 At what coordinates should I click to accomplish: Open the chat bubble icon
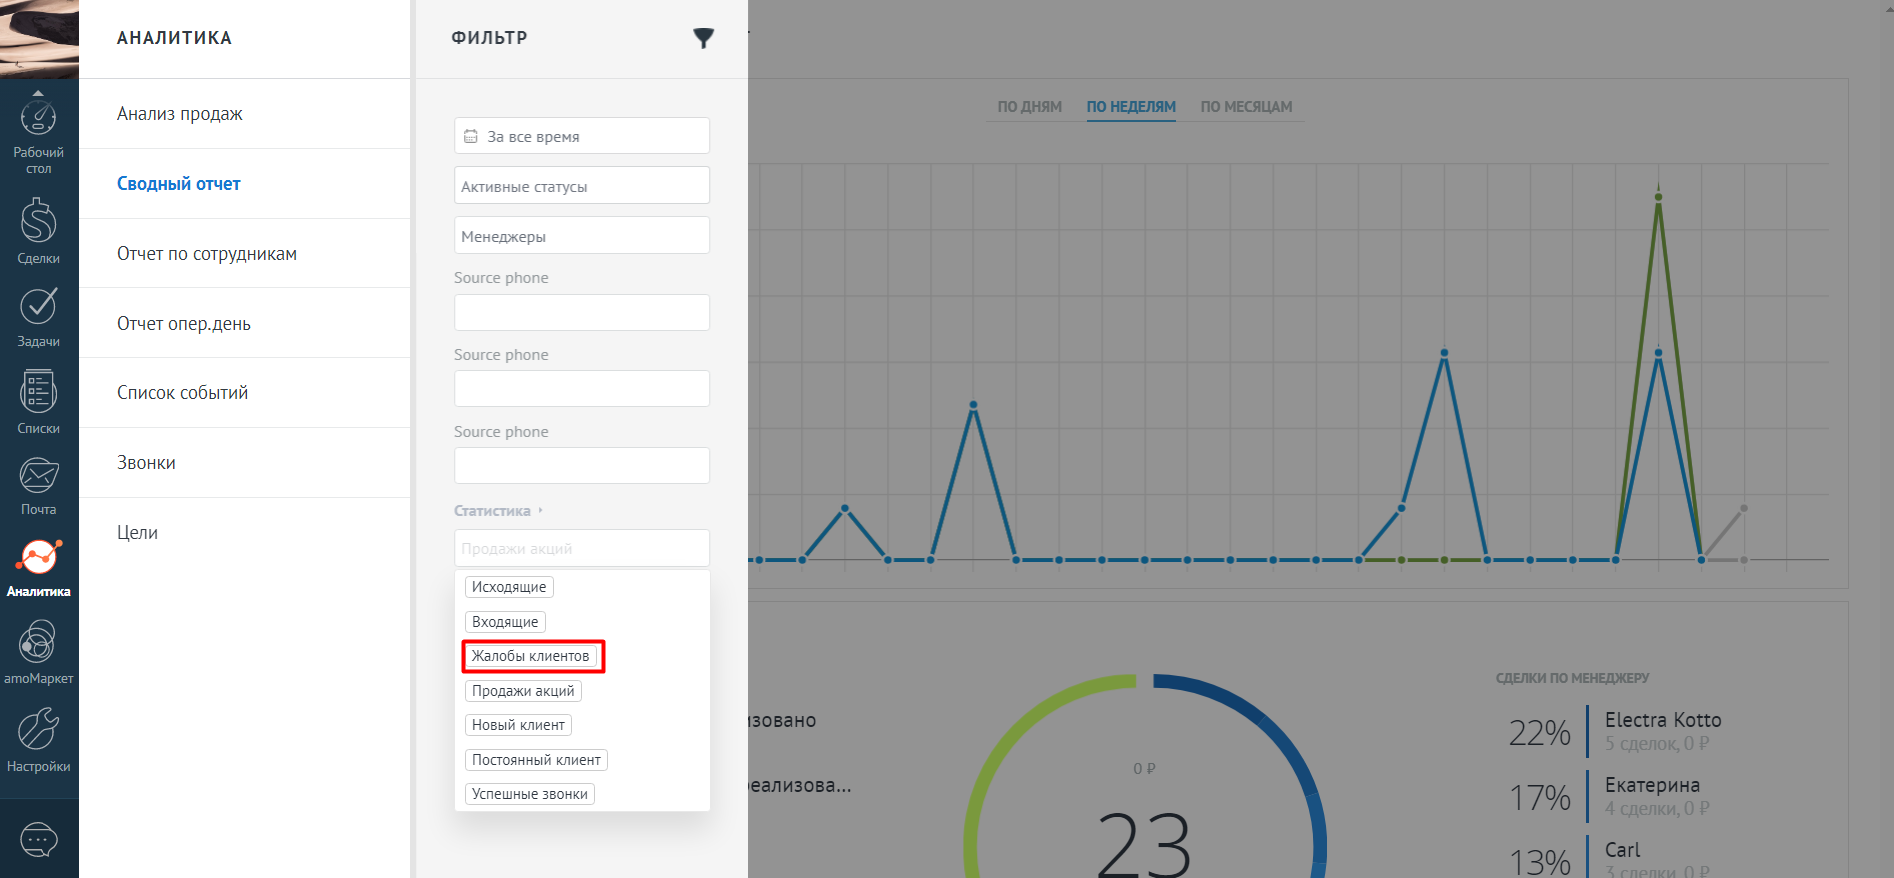tap(38, 839)
